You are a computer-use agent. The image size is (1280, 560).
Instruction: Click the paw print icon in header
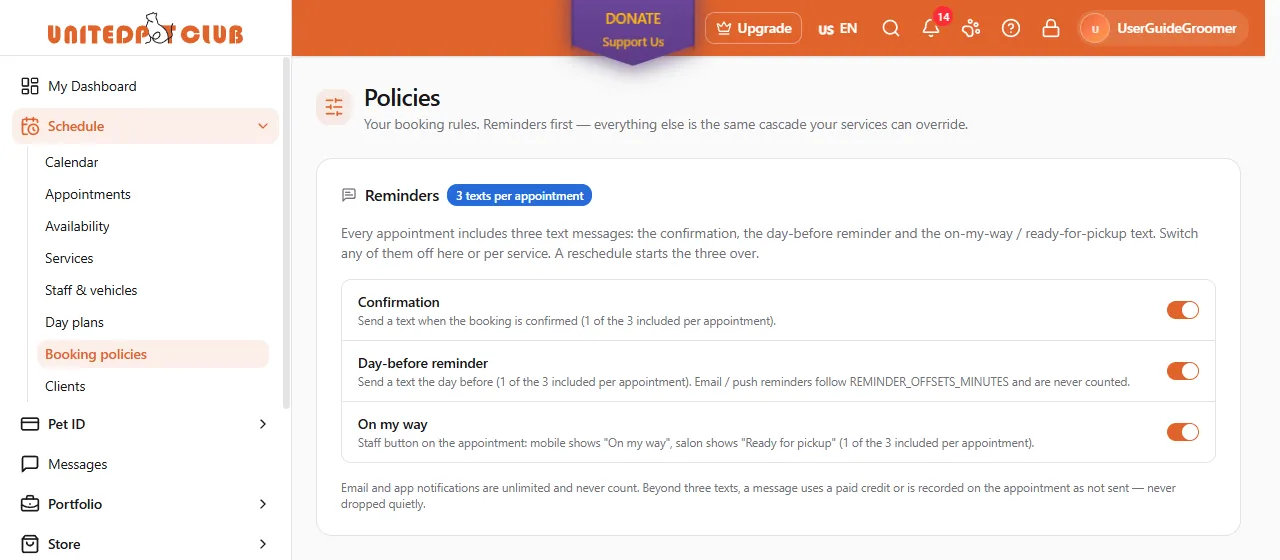point(971,28)
